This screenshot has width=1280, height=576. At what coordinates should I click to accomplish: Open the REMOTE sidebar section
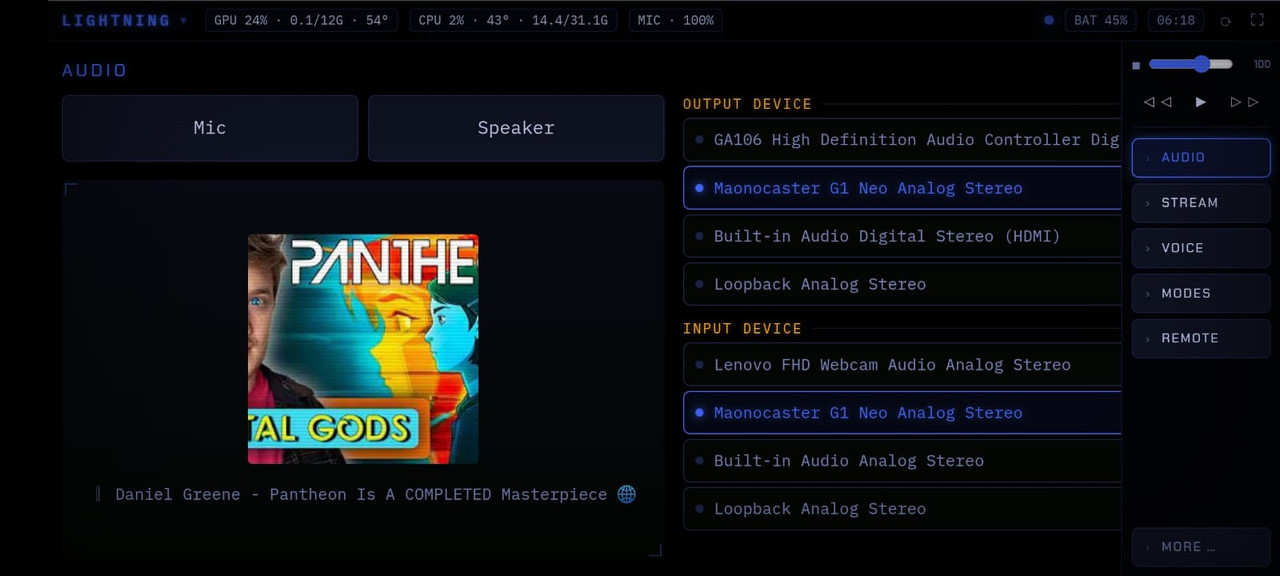coord(1201,338)
